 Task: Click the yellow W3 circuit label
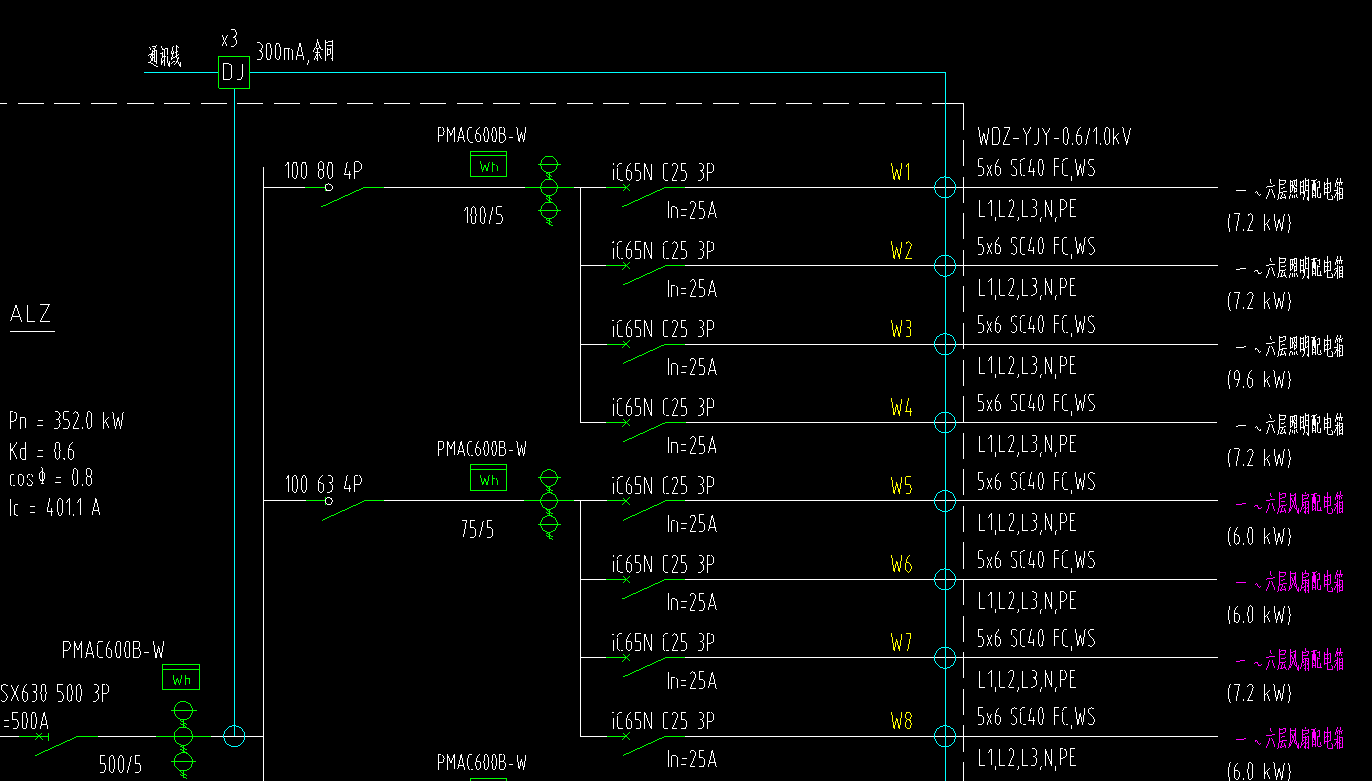click(x=901, y=329)
